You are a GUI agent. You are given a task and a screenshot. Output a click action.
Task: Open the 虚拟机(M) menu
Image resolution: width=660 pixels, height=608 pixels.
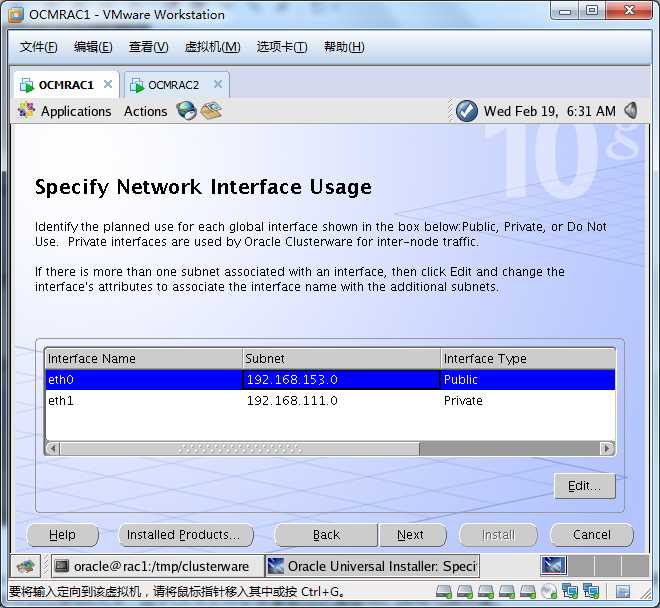213,47
